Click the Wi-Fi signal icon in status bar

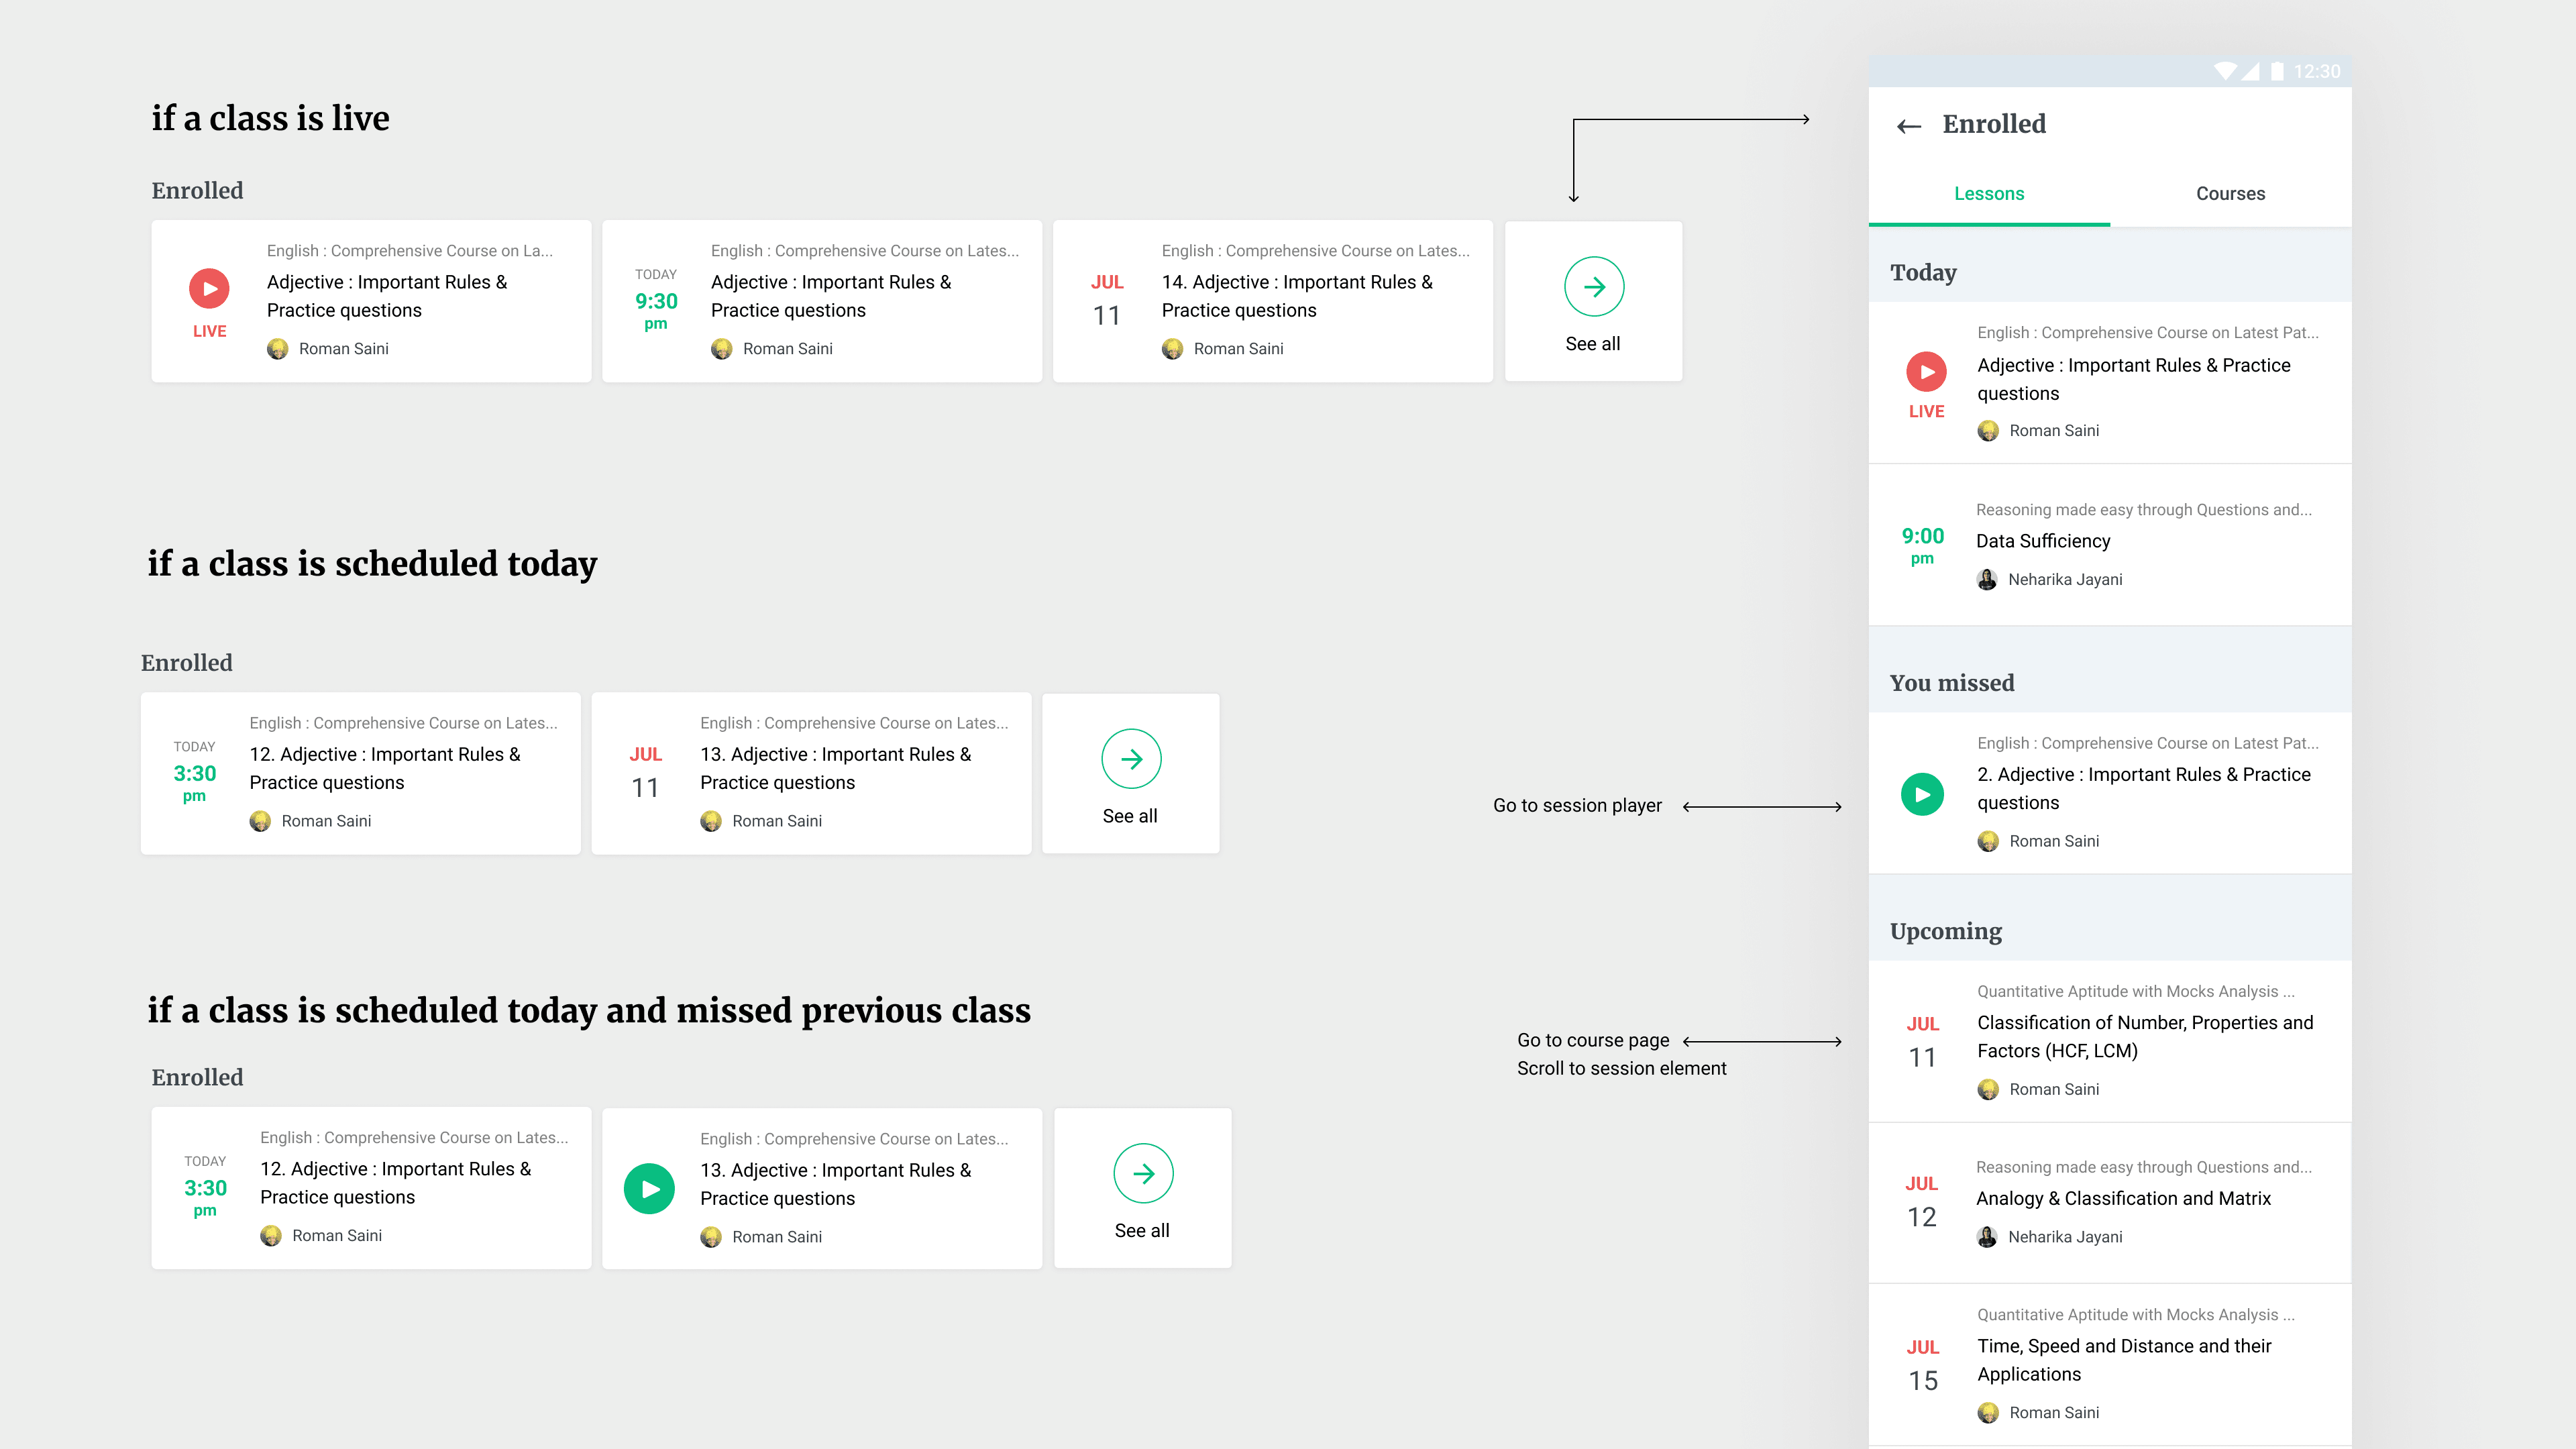pos(2224,71)
